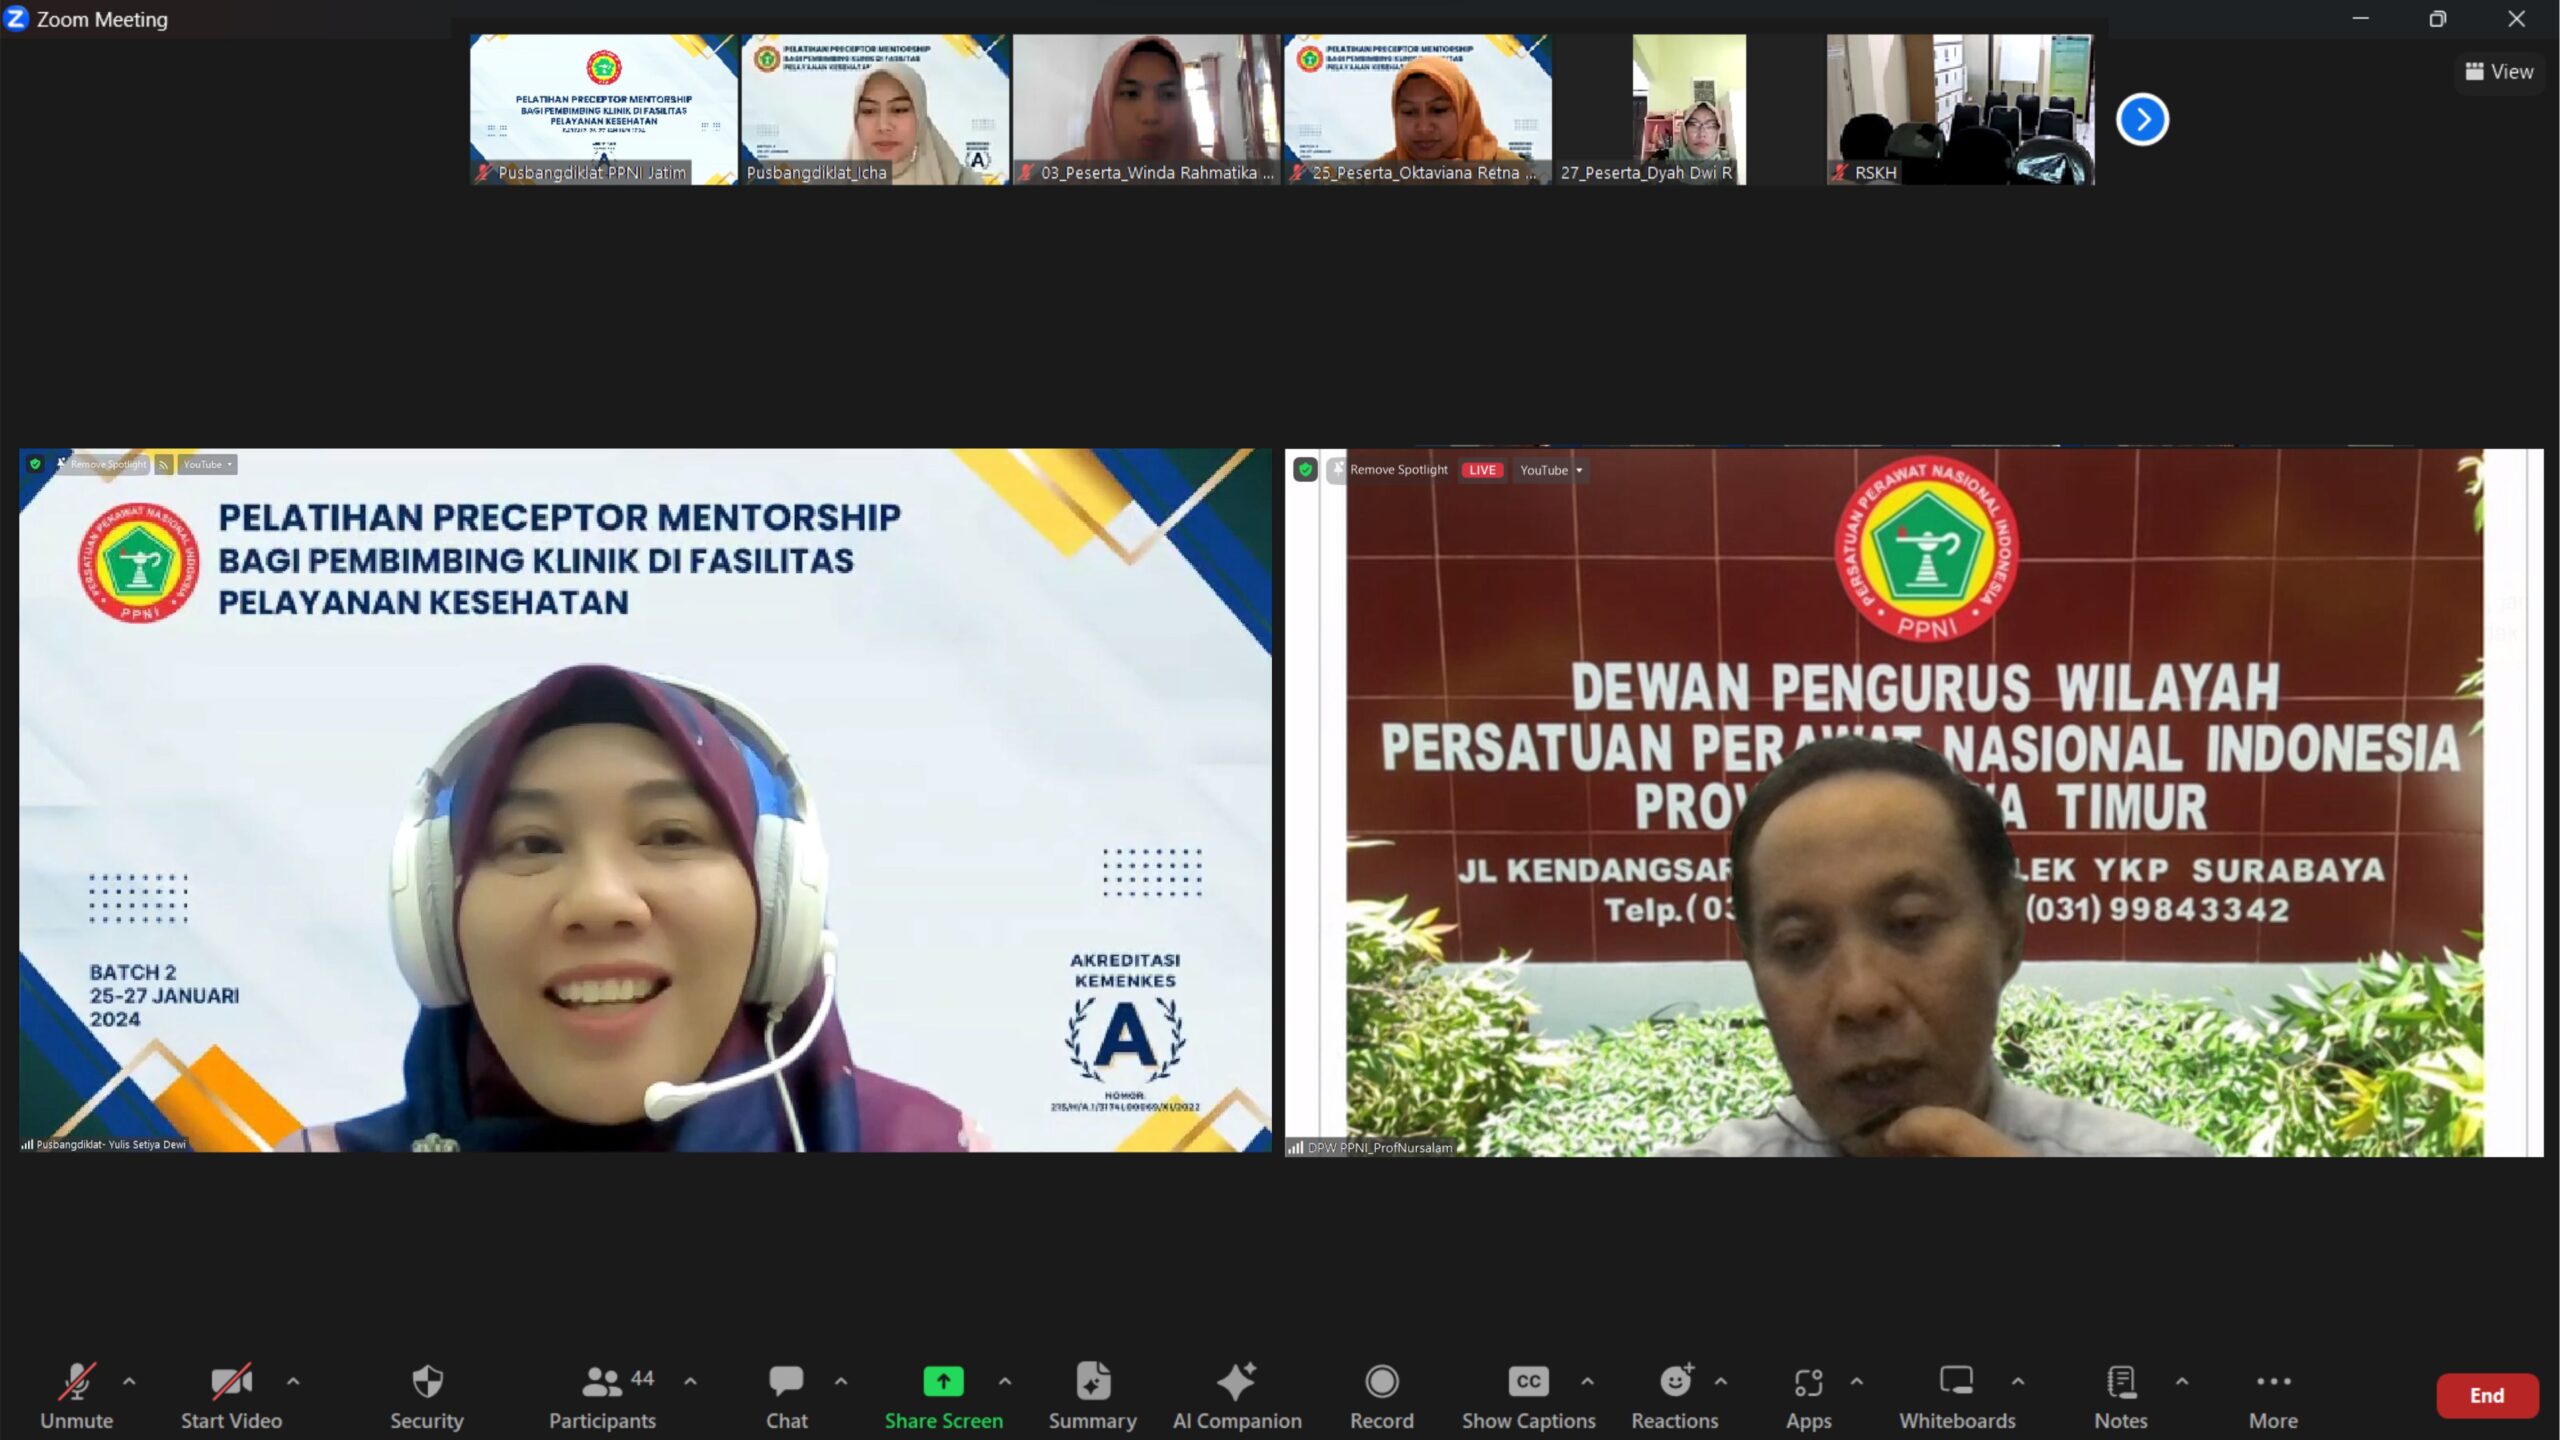Screen dimensions: 2560x1440
Task: Show next participants with blue arrow
Action: click(2142, 120)
